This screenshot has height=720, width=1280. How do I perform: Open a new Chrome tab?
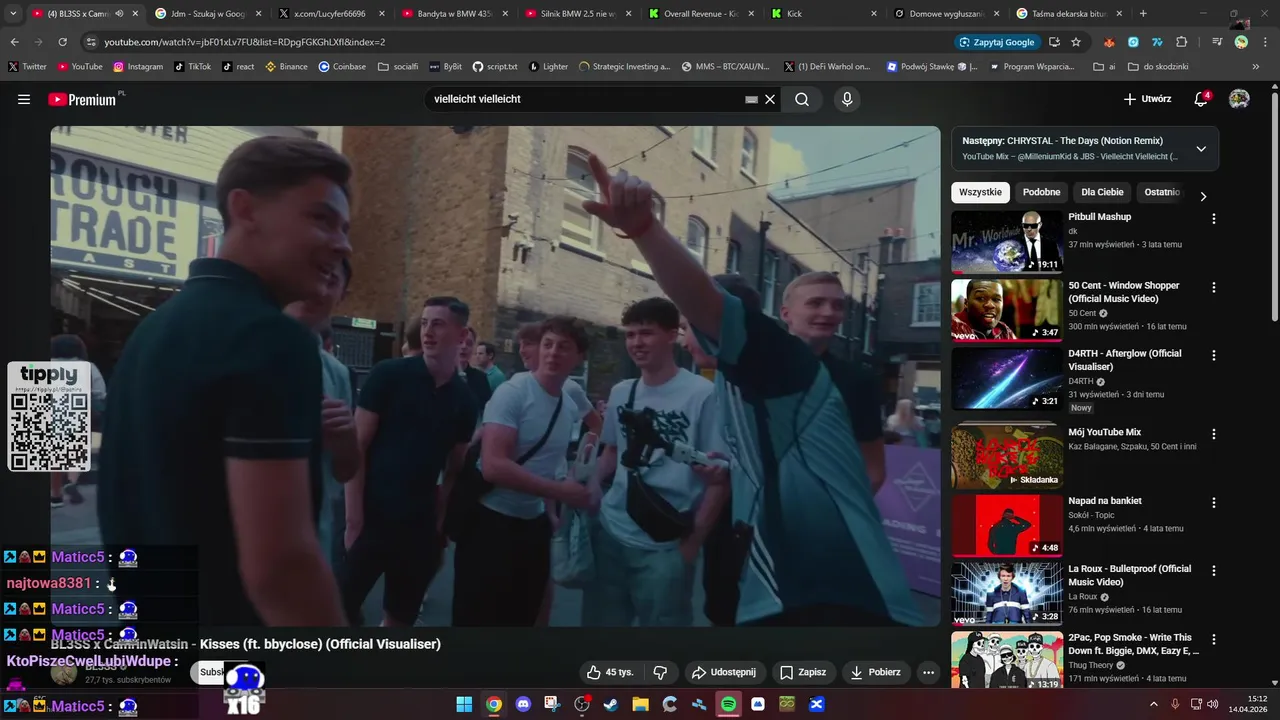[1143, 14]
